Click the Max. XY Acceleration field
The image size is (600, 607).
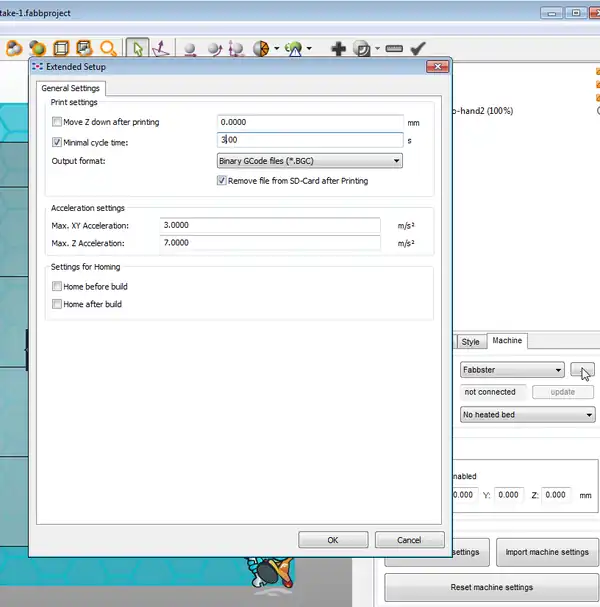[270, 226]
